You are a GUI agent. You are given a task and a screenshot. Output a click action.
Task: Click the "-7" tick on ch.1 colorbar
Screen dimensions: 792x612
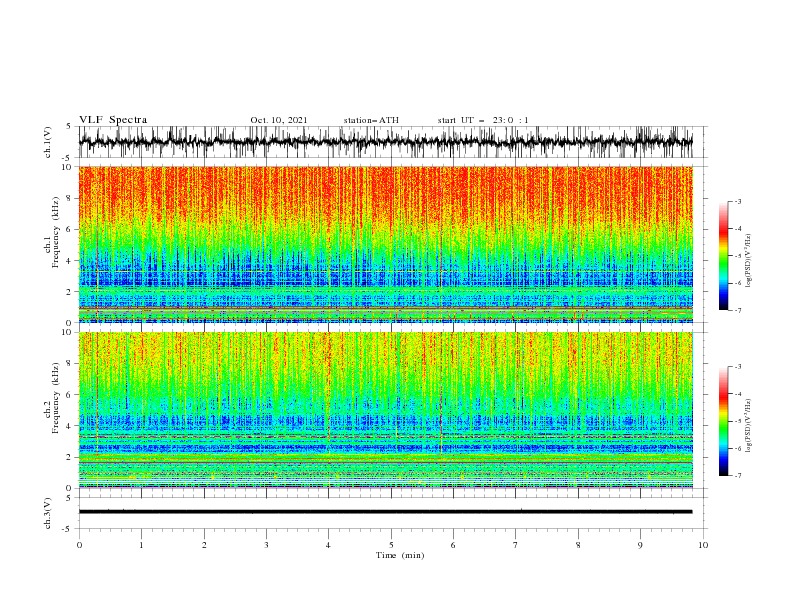pos(737,310)
